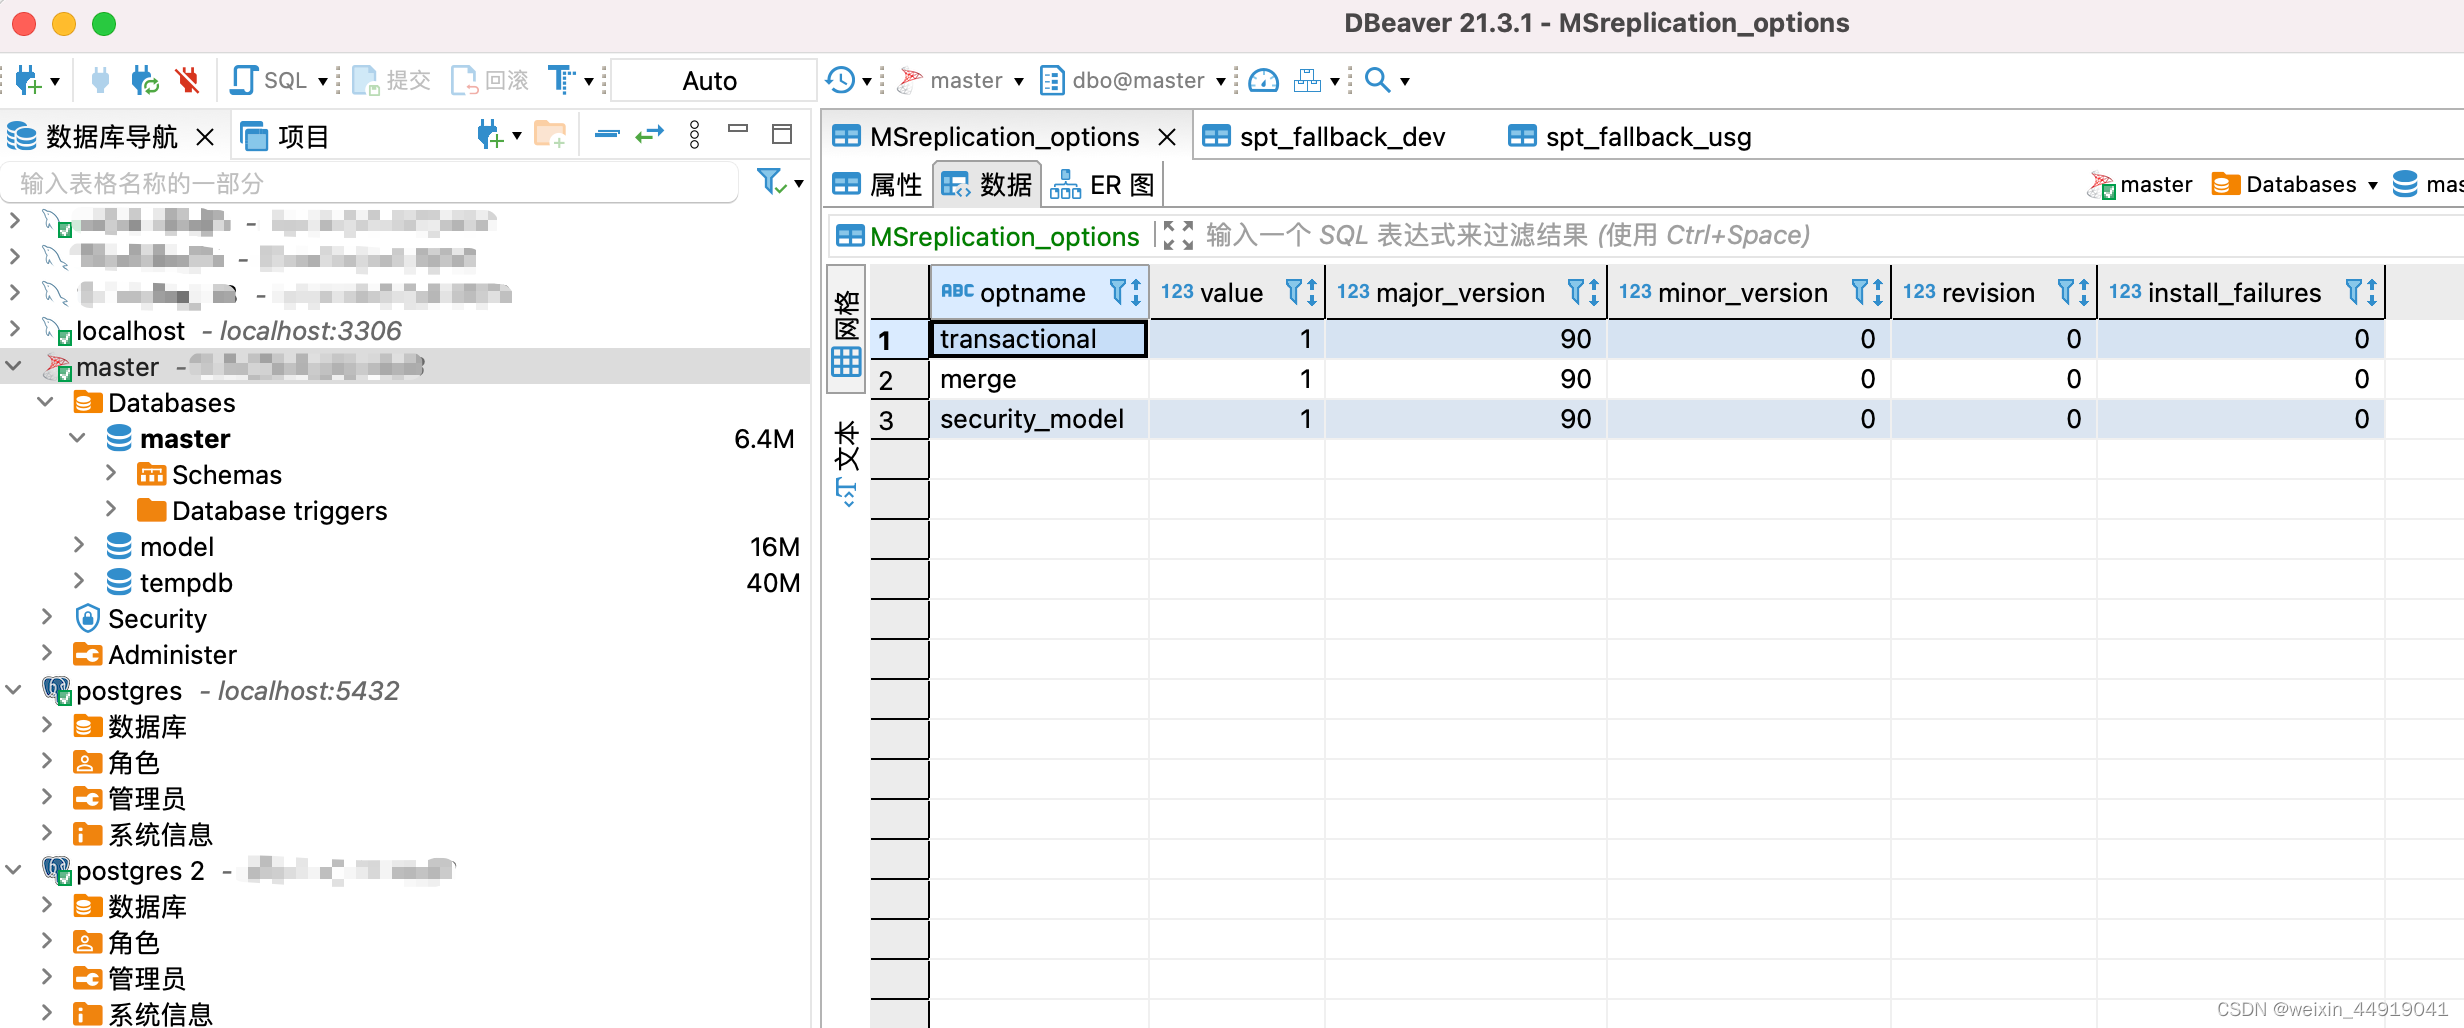Image resolution: width=2464 pixels, height=1028 pixels.
Task: Click the 回滚 rollback button
Action: coord(490,80)
